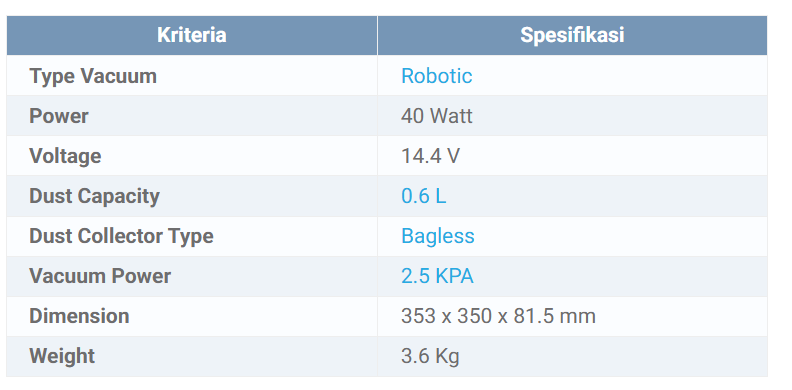The height and width of the screenshot is (390, 792).
Task: Select the Spesifikasi column header
Action: pyautogui.click(x=572, y=35)
